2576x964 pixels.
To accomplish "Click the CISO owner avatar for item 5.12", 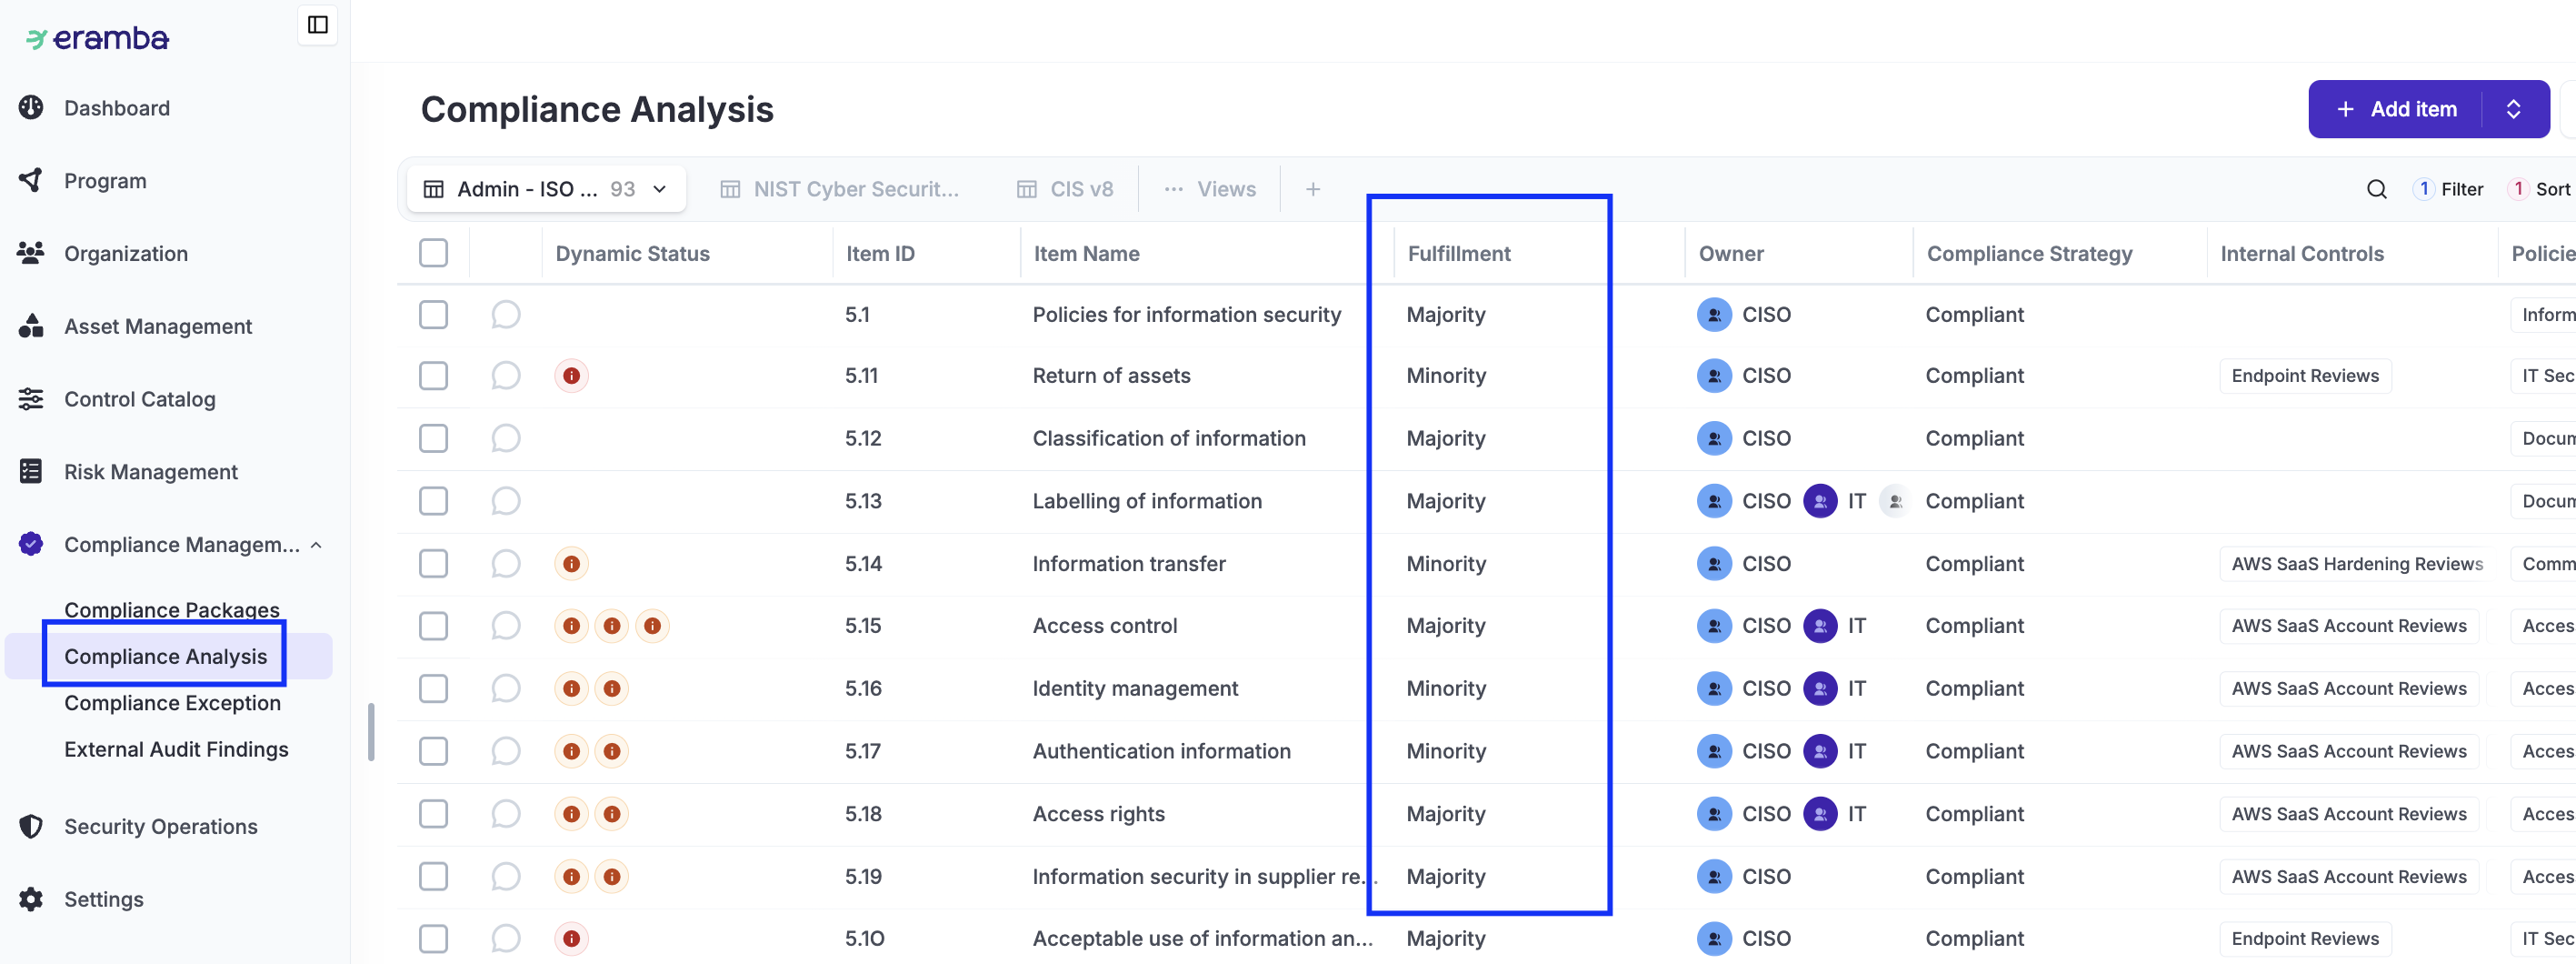I will [1714, 438].
